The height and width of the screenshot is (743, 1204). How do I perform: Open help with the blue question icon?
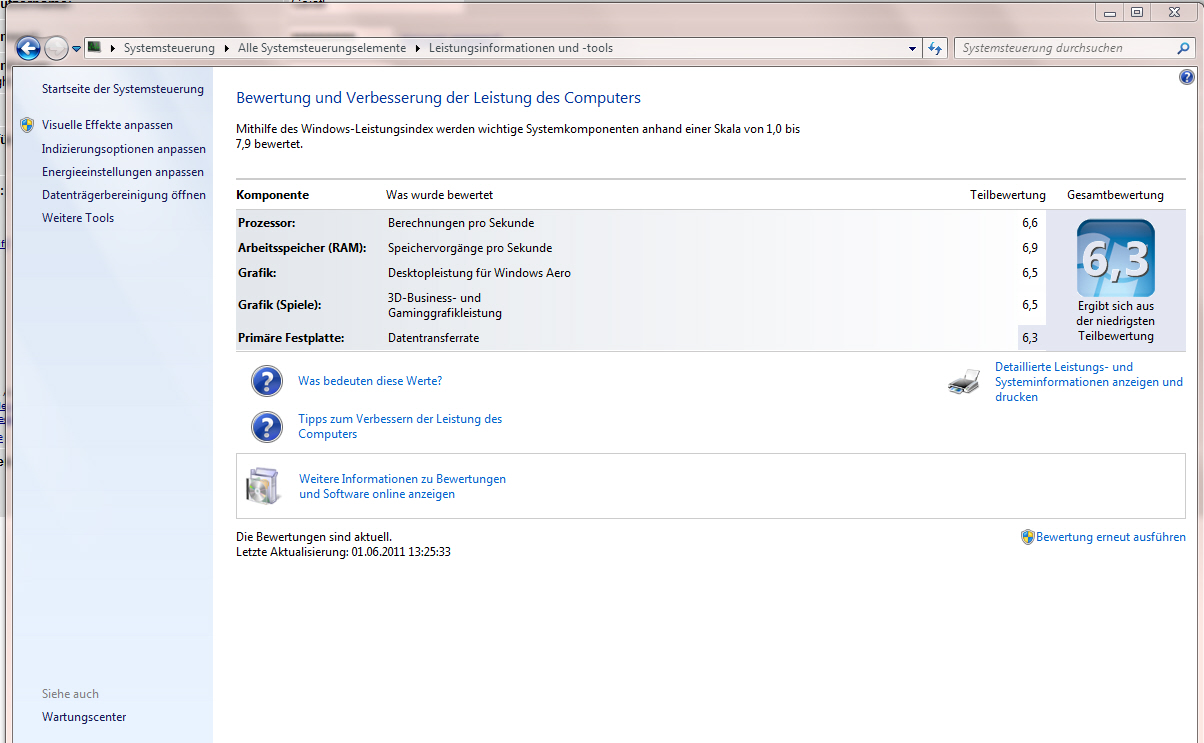[1187, 77]
